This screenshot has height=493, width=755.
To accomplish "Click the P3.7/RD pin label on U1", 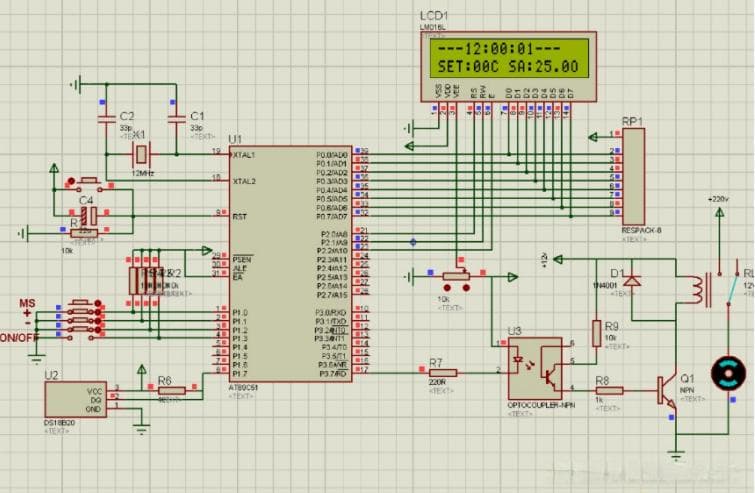I will [331, 374].
